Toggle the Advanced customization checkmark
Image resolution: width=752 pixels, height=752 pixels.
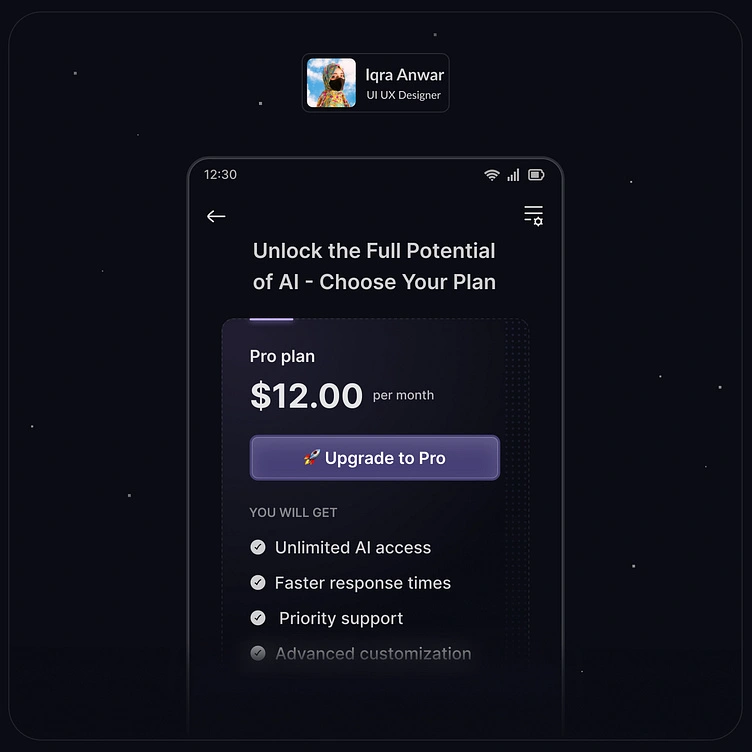pos(258,653)
